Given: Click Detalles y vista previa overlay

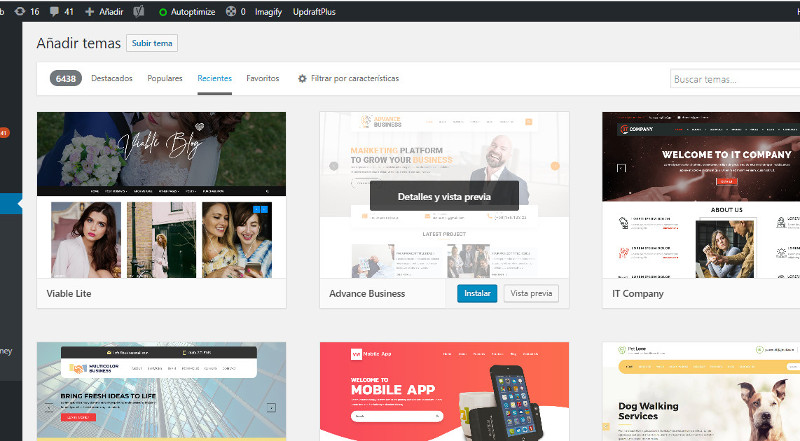Looking at the screenshot, I should coord(444,197).
